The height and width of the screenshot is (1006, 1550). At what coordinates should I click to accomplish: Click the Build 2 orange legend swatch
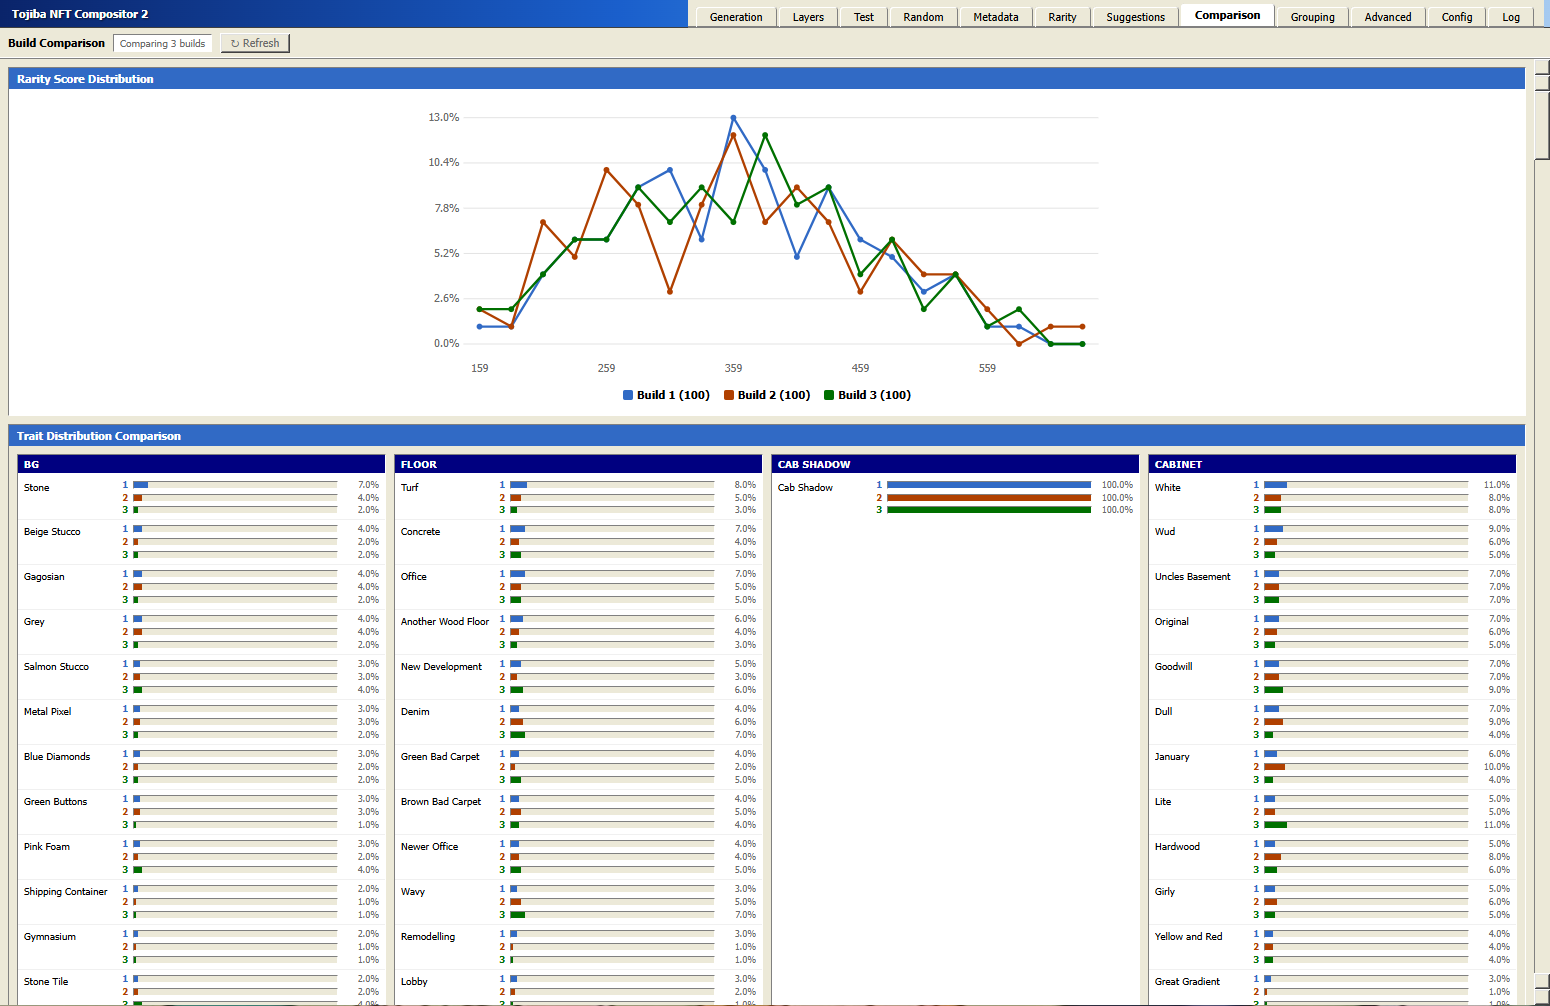pyautogui.click(x=729, y=395)
